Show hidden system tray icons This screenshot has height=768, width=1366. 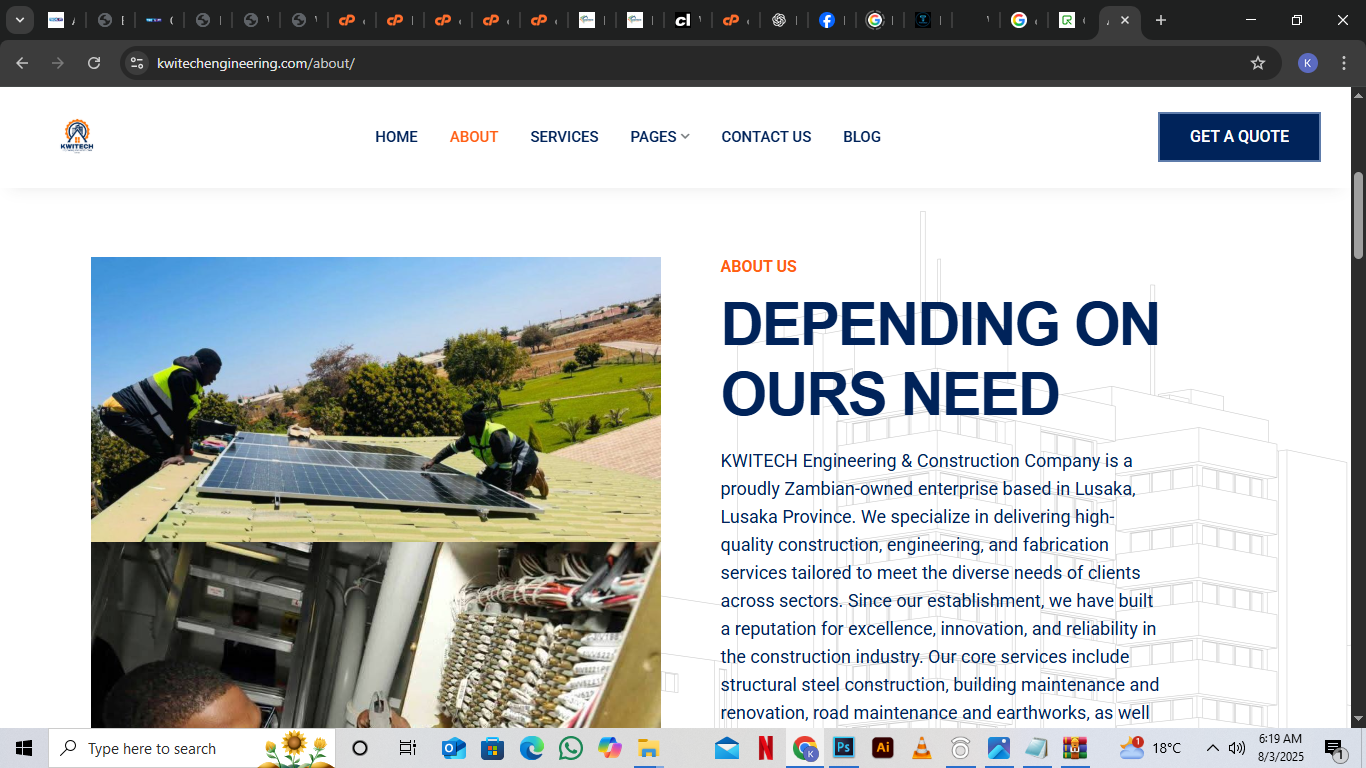click(1212, 748)
